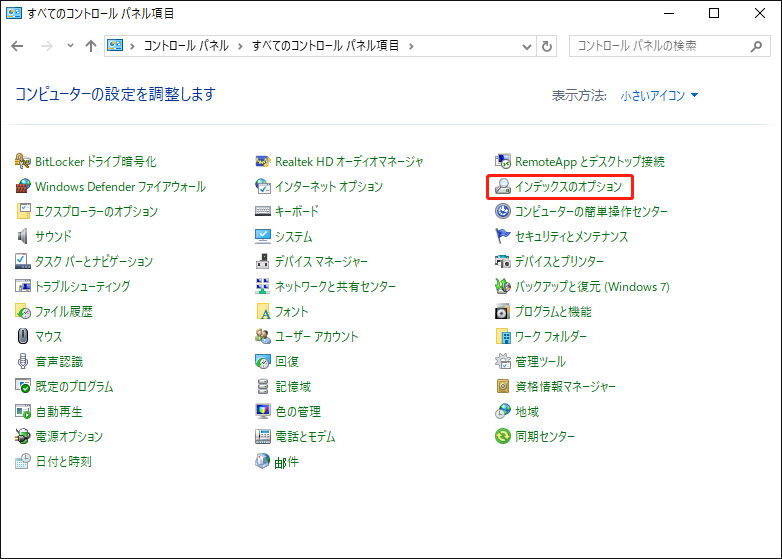782x559 pixels.
Task: Click the エクスプローラーのオプション icon
Action: tap(22, 211)
